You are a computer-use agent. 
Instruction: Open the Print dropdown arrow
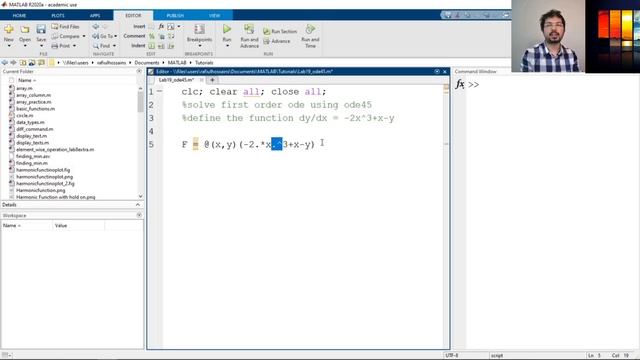(x=74, y=46)
